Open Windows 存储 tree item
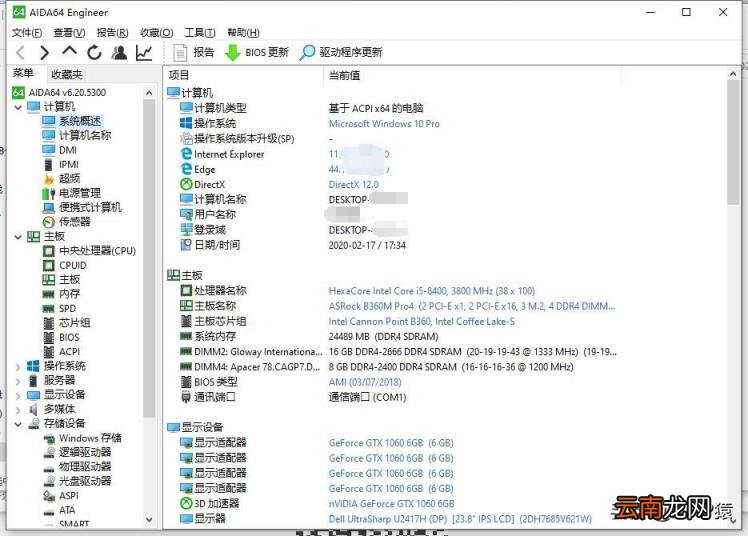The height and width of the screenshot is (536, 748). pyautogui.click(x=82, y=438)
